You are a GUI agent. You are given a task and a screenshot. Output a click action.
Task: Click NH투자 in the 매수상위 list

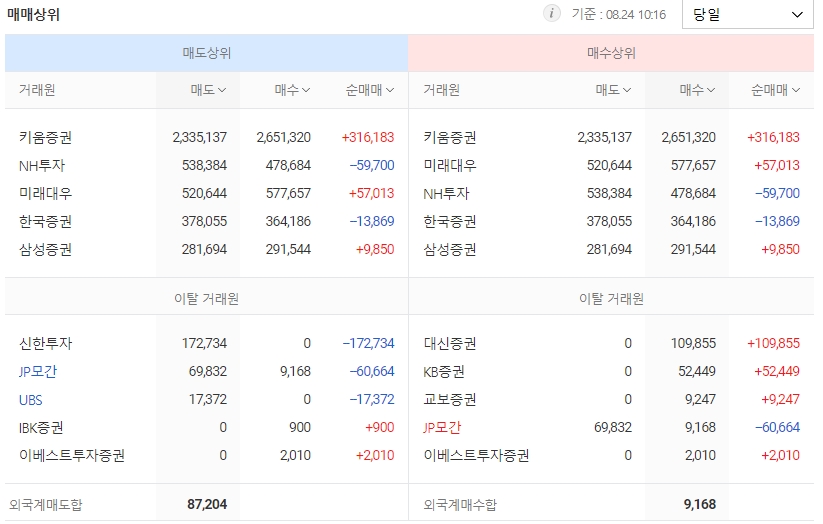pyautogui.click(x=446, y=194)
